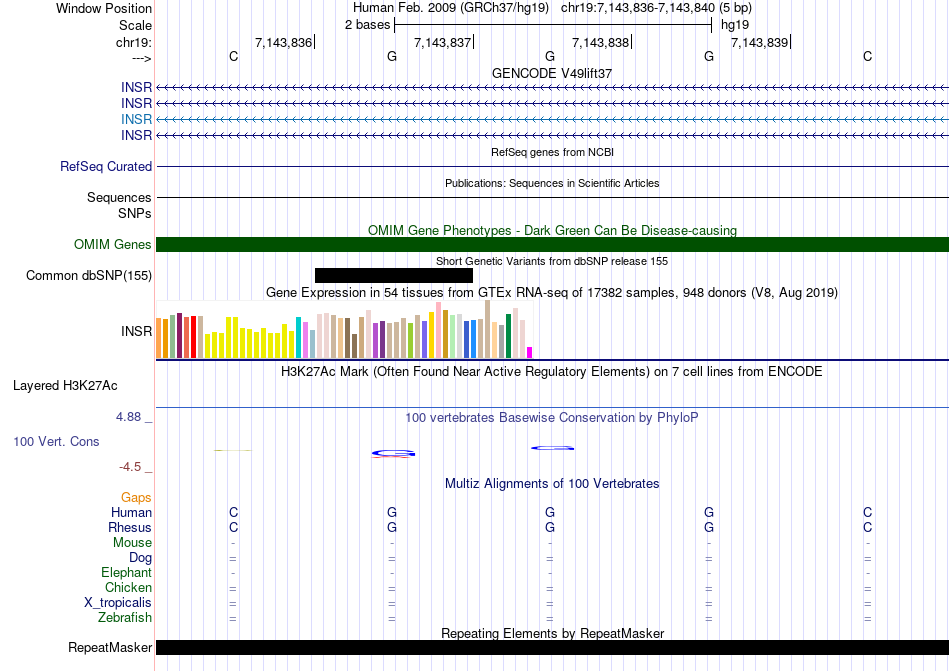Open 100 vertebrates Basewise Conservation by PhyloP
Screen dimensions: 950x671
pyautogui.click(x=552, y=417)
